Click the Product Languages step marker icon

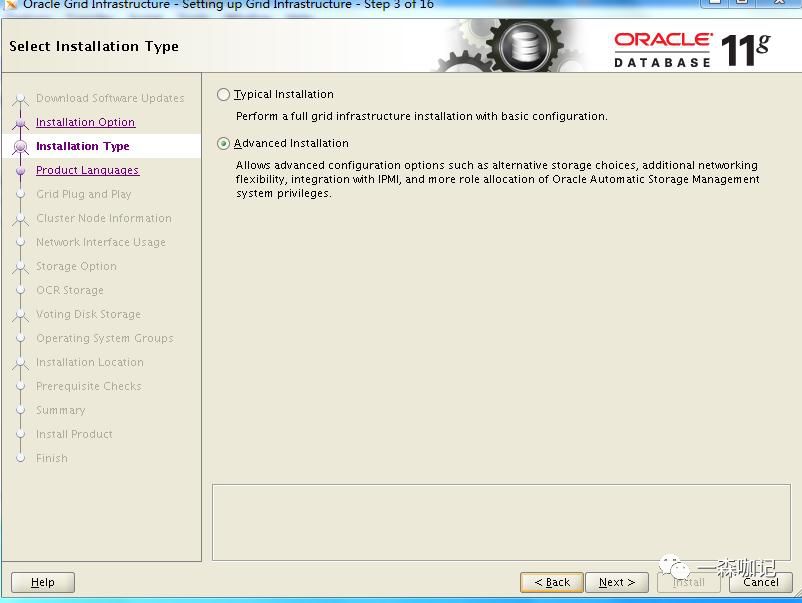[x=20, y=171]
